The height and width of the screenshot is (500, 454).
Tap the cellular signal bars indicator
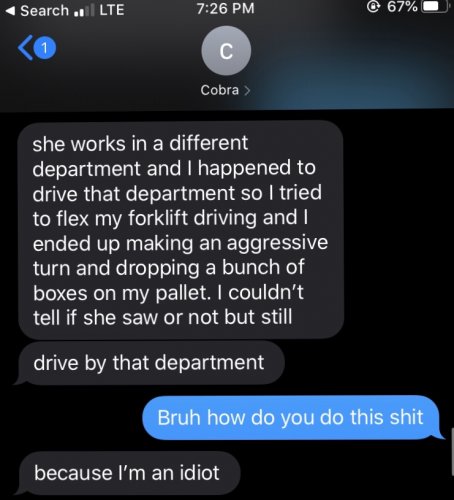tap(83, 11)
